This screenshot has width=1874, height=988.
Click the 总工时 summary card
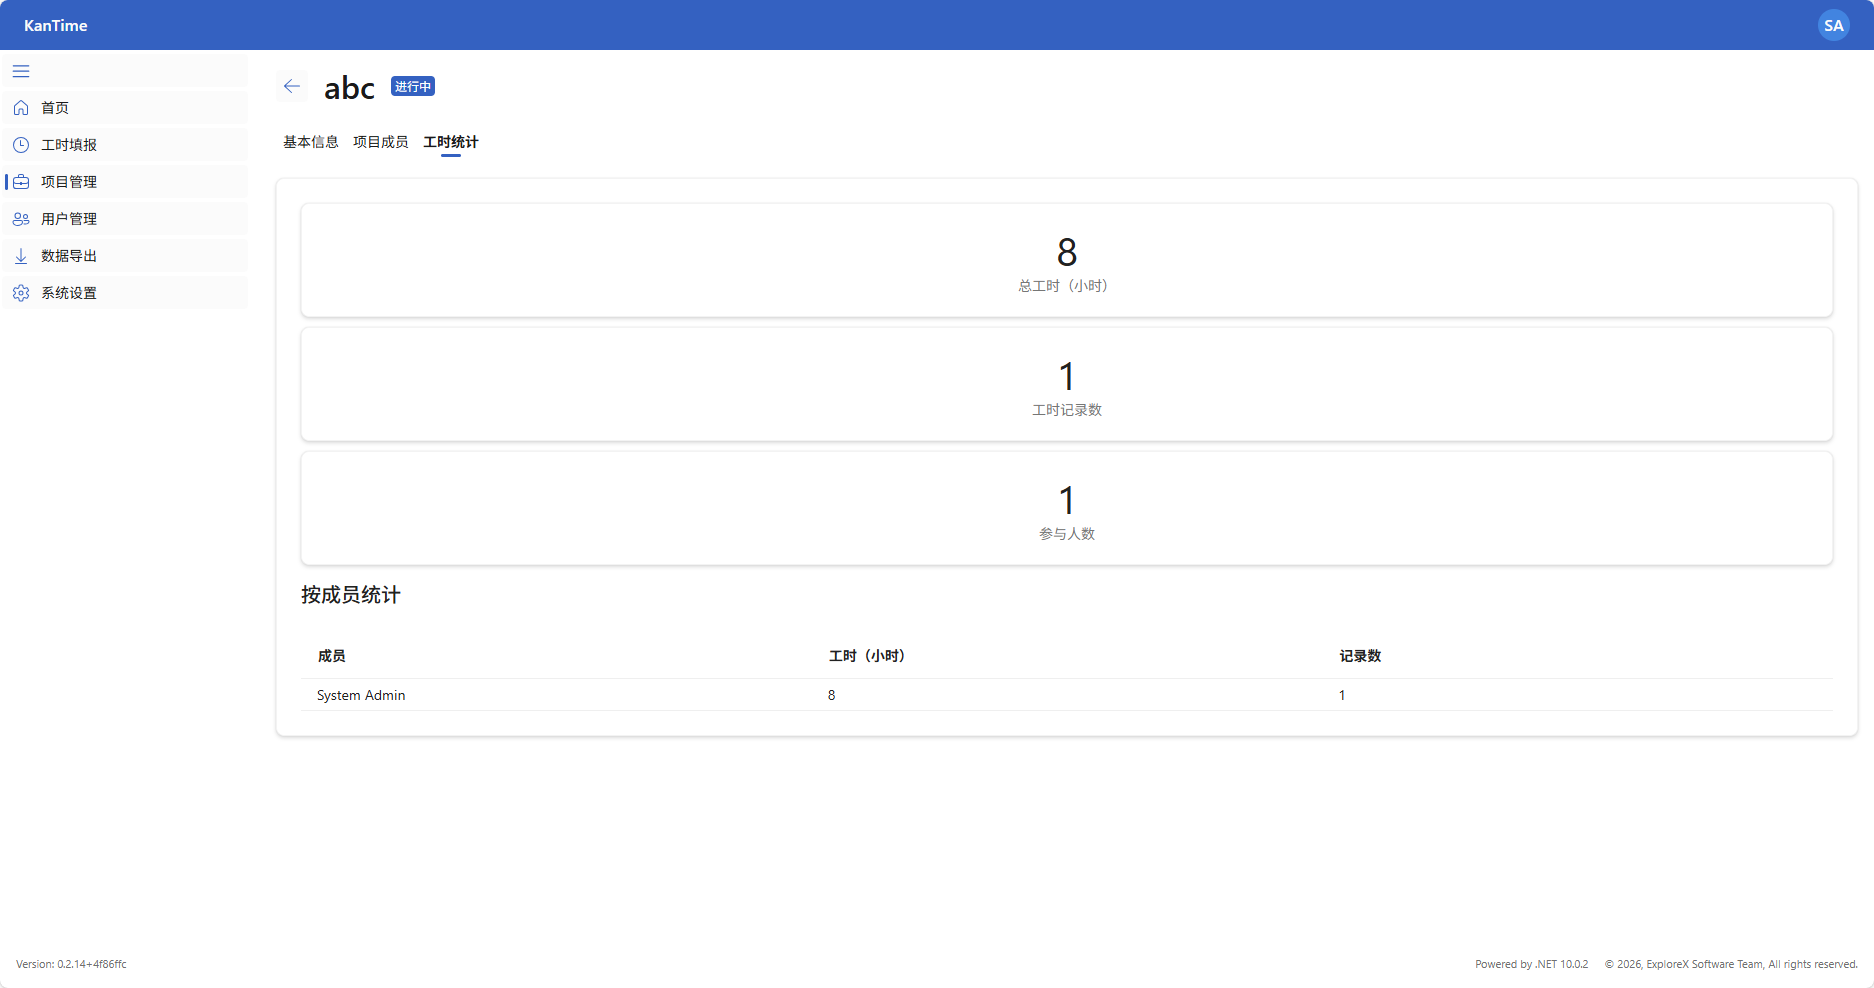tap(1066, 261)
